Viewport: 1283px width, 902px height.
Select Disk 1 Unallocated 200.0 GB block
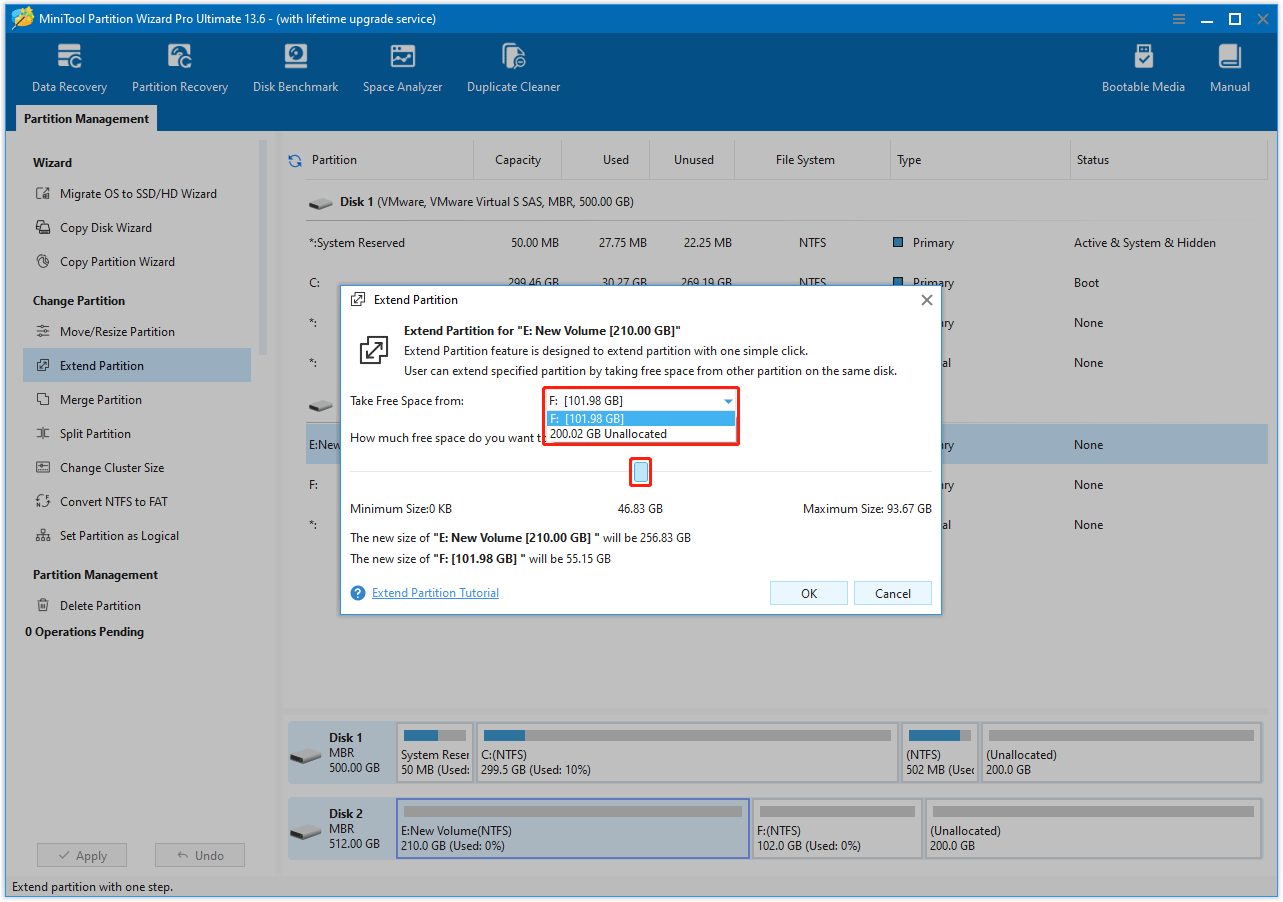coord(1121,753)
